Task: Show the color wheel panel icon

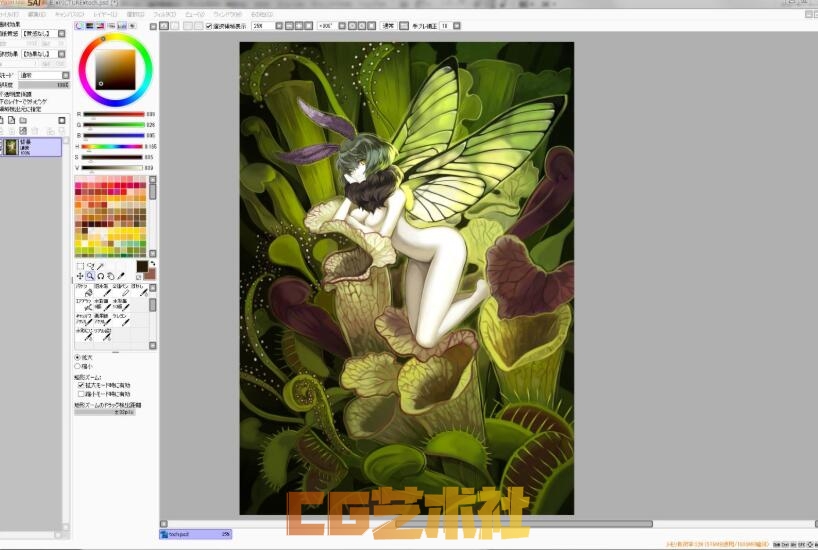Action: pyautogui.click(x=79, y=26)
